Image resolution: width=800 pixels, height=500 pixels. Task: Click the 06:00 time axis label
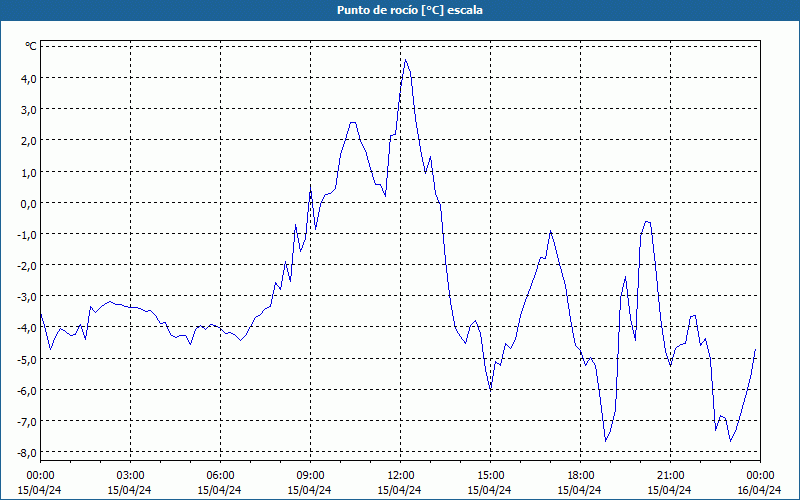(220, 476)
